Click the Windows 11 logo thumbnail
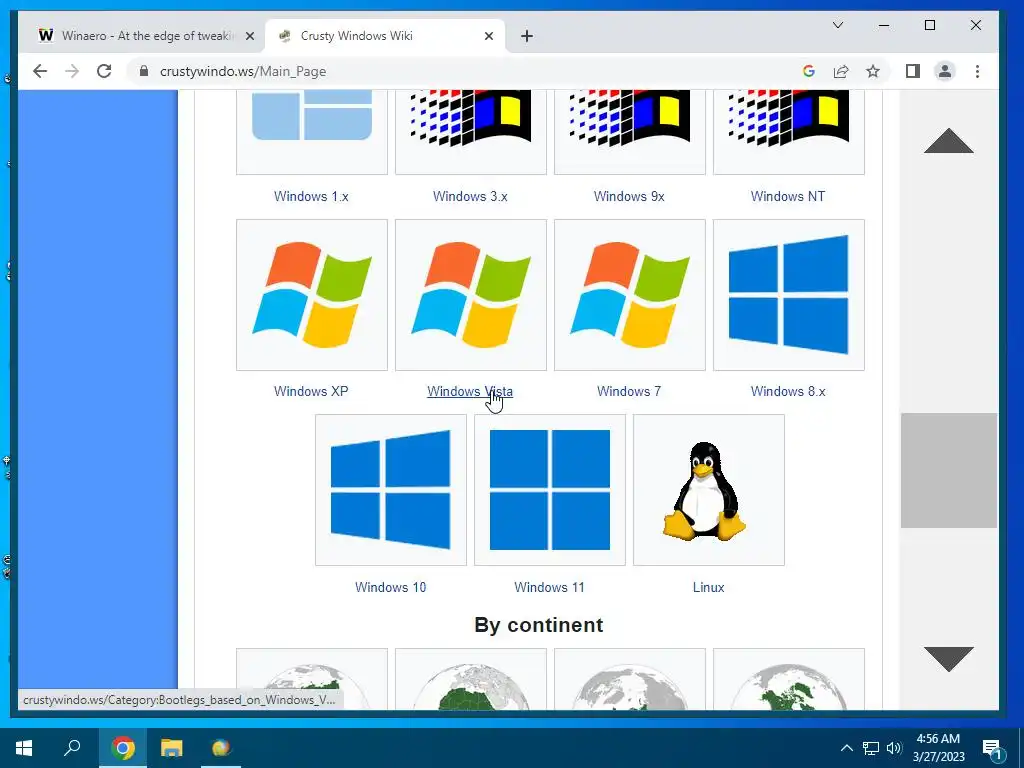The width and height of the screenshot is (1024, 768). pyautogui.click(x=549, y=490)
